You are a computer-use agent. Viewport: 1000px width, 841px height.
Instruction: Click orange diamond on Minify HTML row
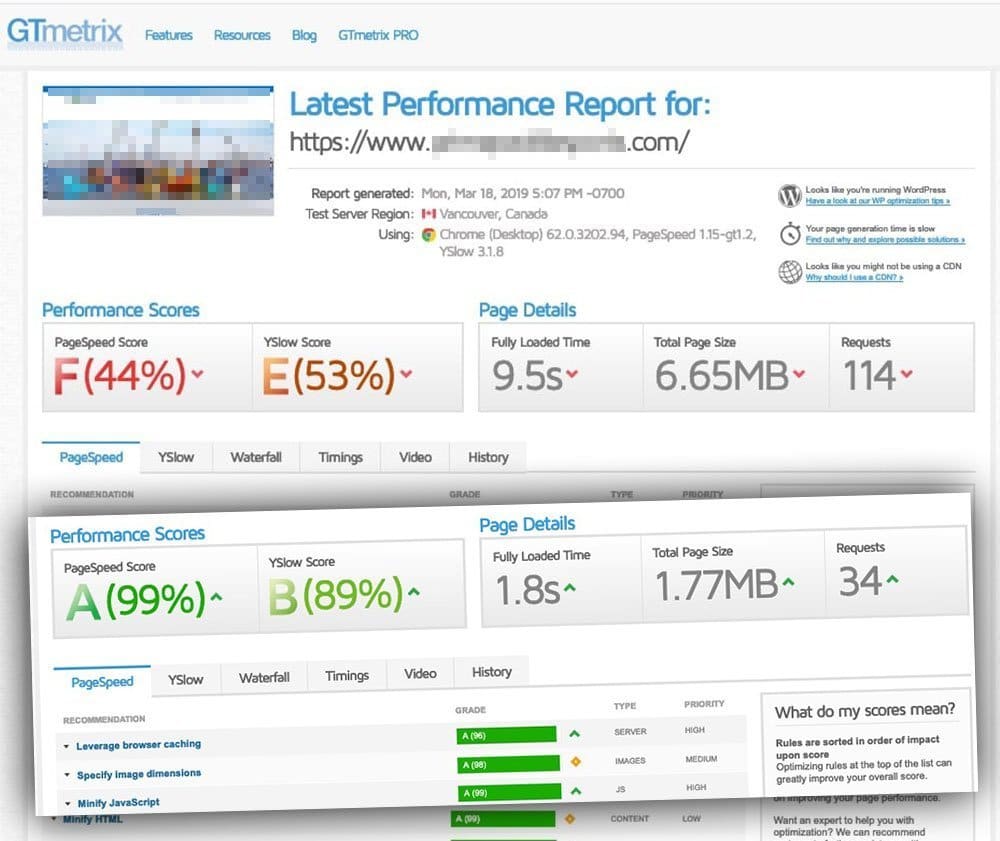point(570,818)
